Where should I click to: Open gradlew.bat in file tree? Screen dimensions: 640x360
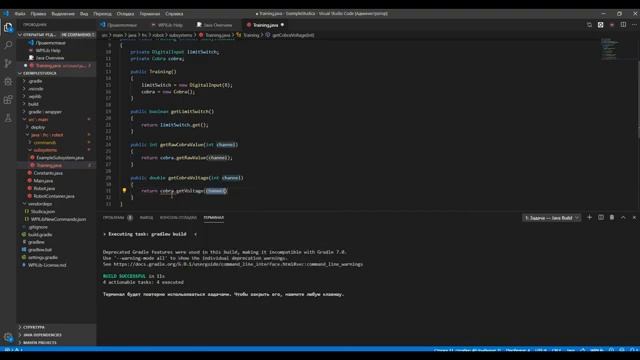[40, 250]
